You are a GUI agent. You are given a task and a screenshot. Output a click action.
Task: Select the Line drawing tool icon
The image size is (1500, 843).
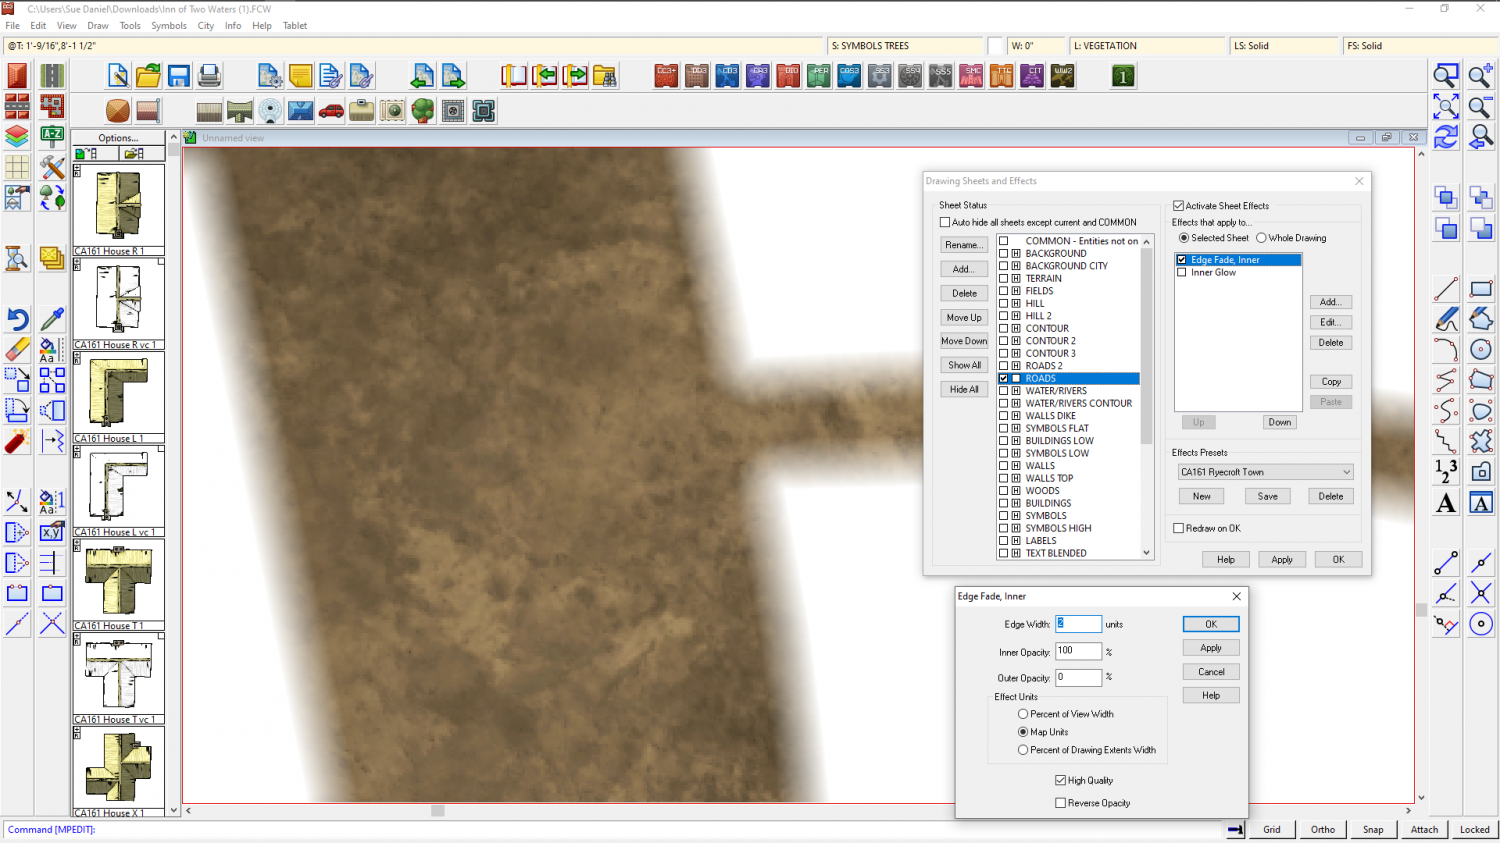(x=1446, y=290)
